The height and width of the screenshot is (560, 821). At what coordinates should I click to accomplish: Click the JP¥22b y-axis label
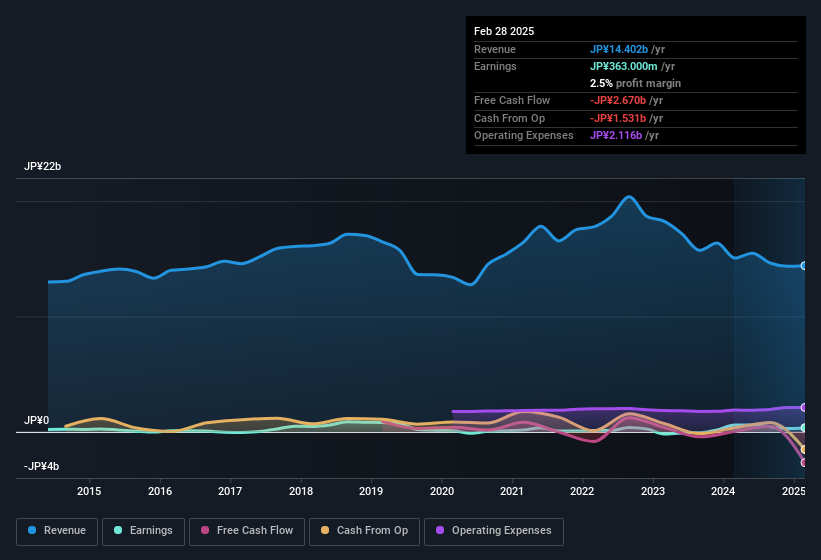point(42,166)
